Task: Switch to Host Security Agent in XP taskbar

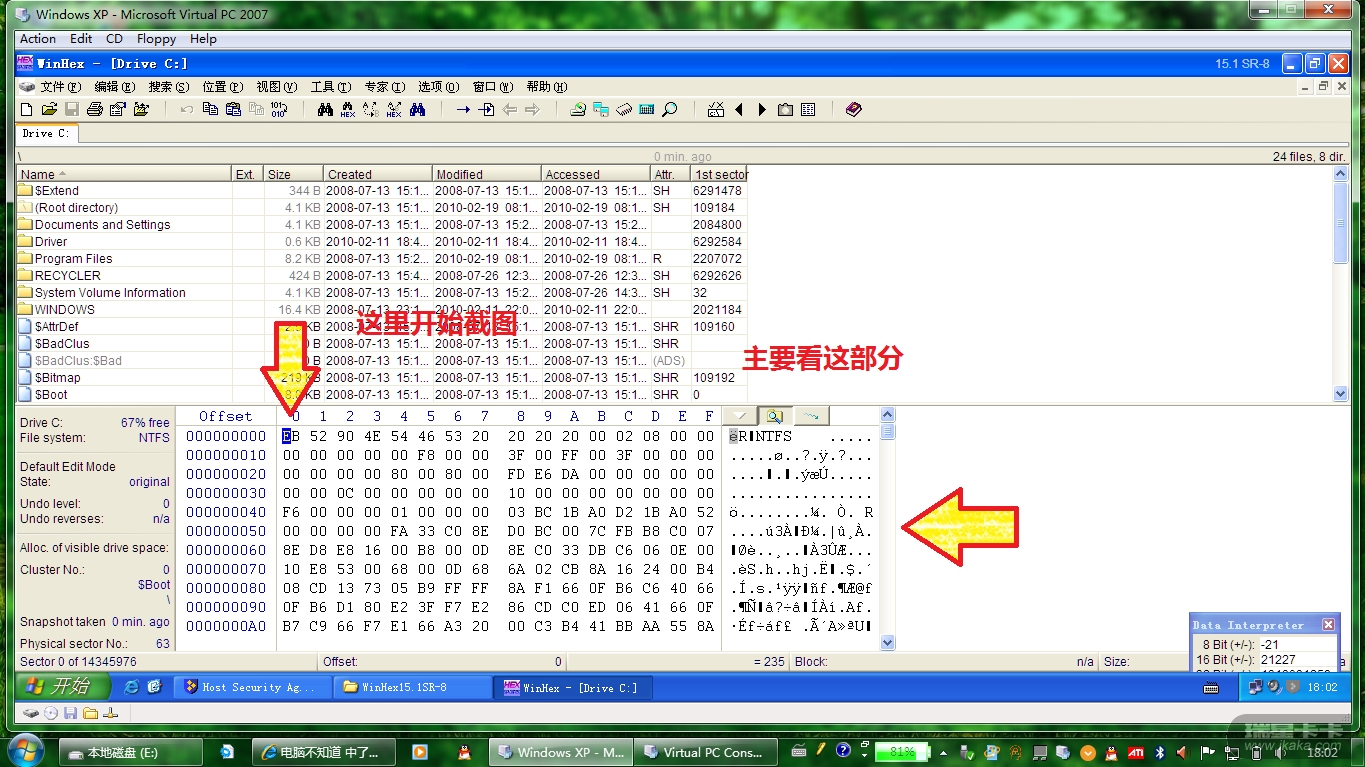Action: tap(253, 687)
